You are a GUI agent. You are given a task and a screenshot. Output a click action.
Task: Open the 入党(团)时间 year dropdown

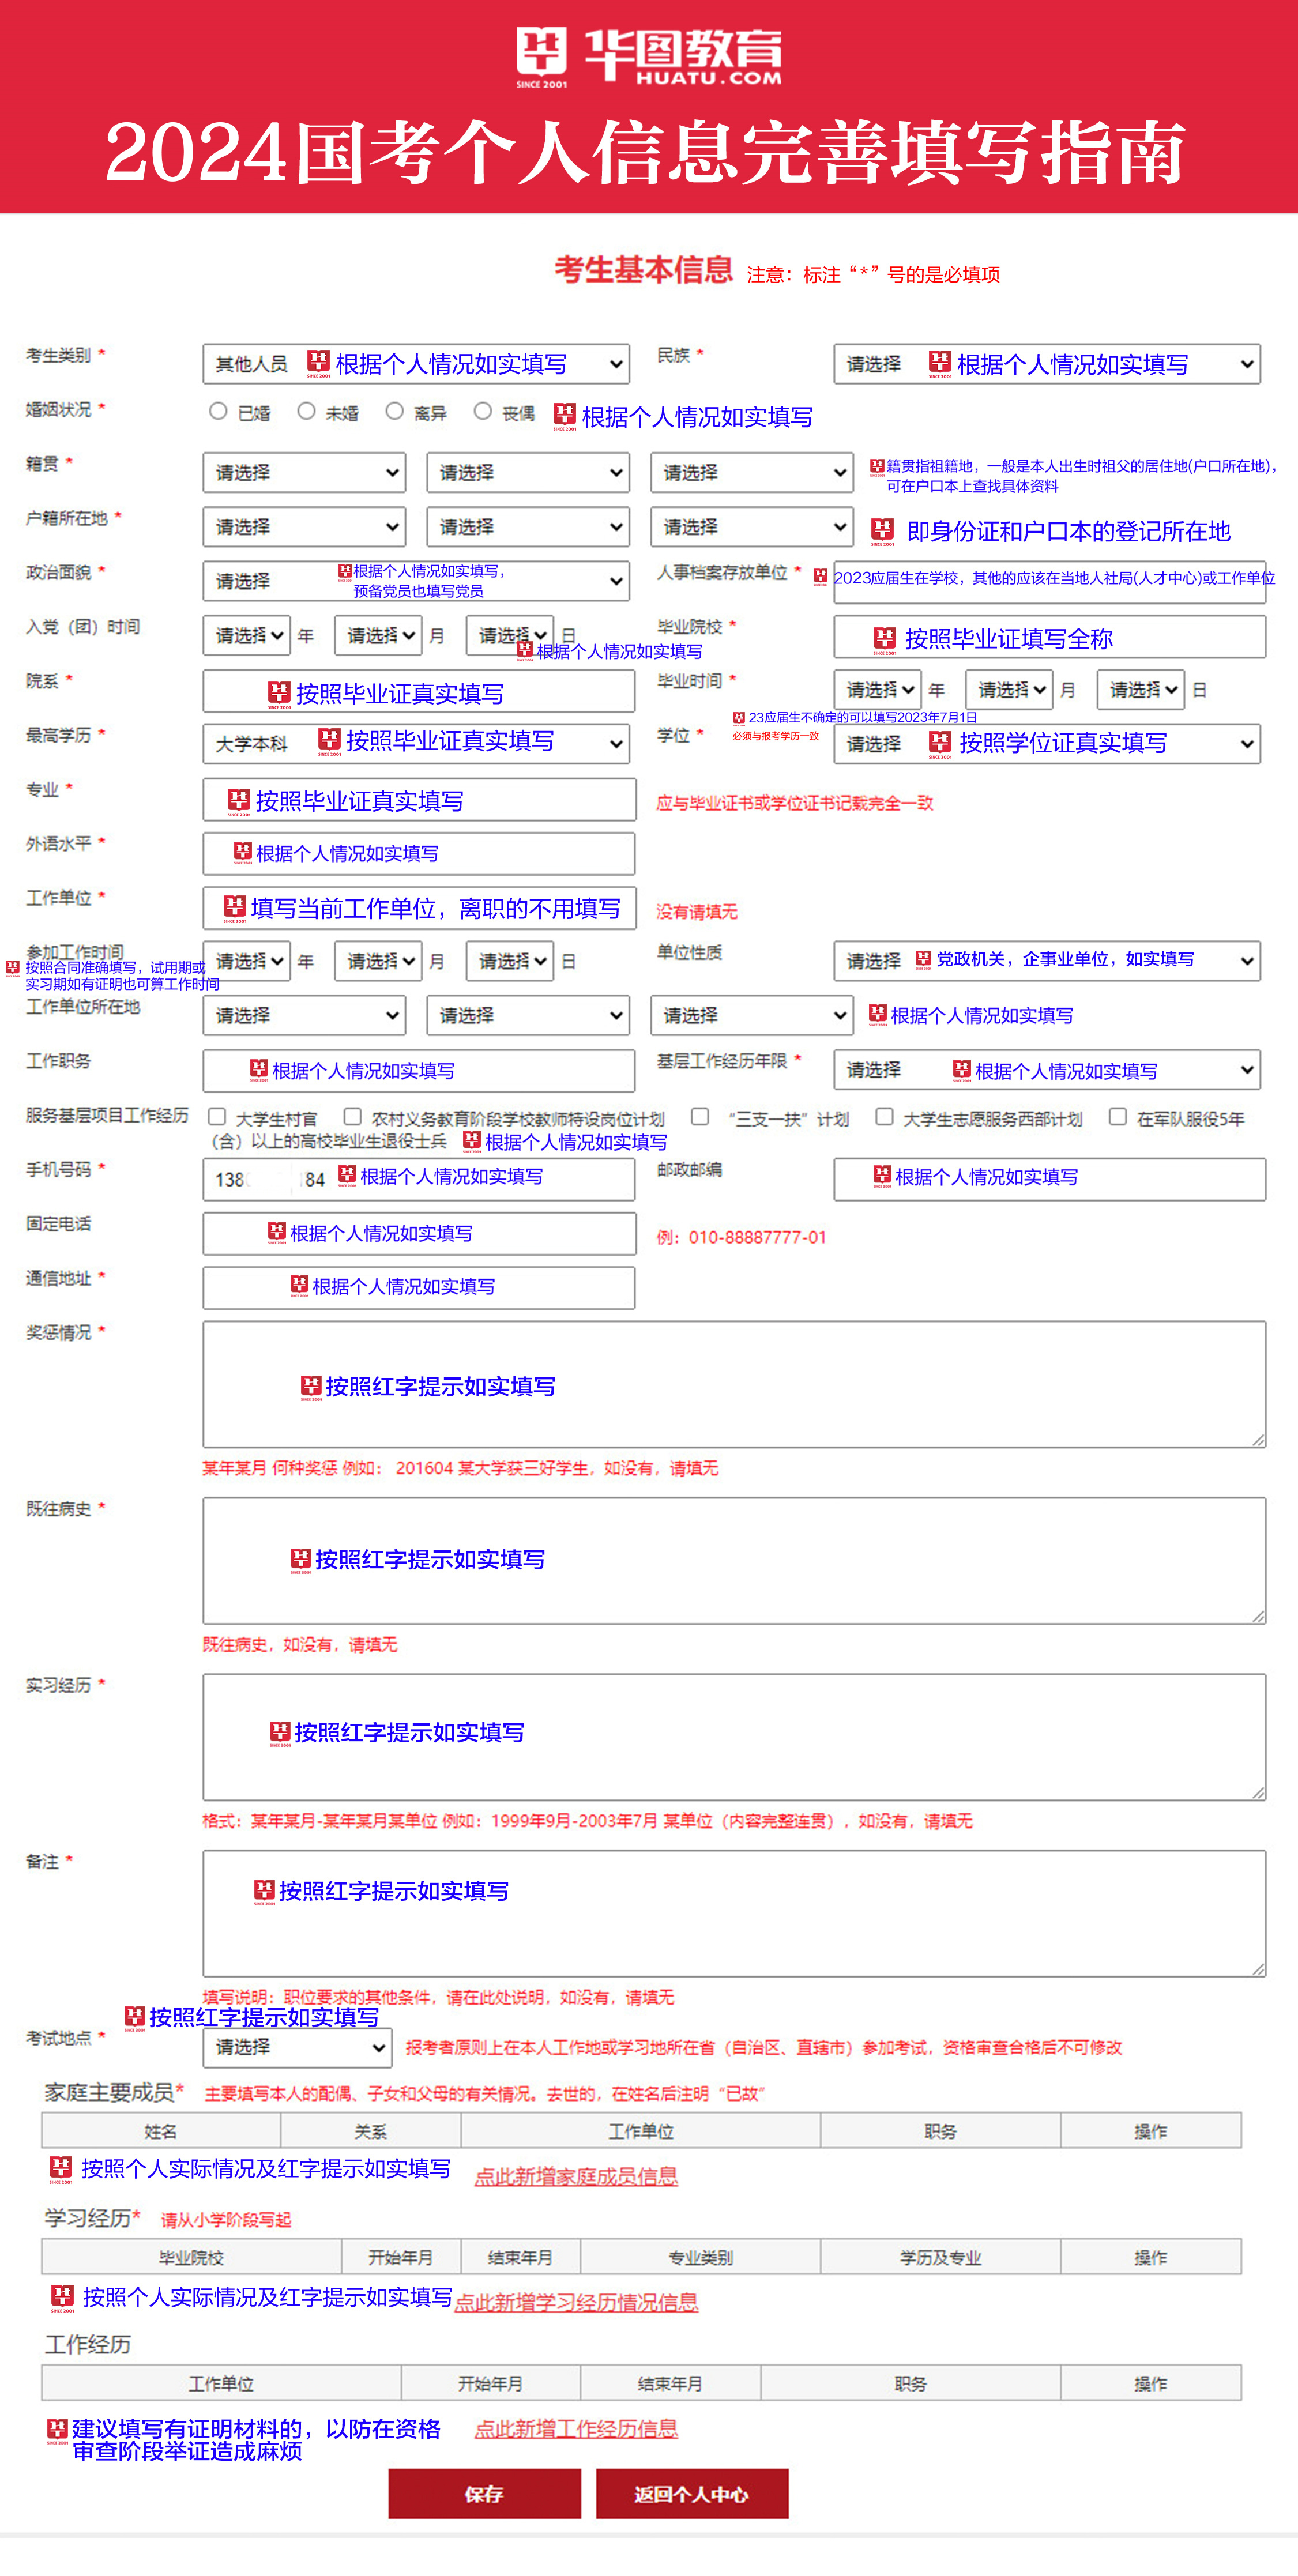(247, 635)
